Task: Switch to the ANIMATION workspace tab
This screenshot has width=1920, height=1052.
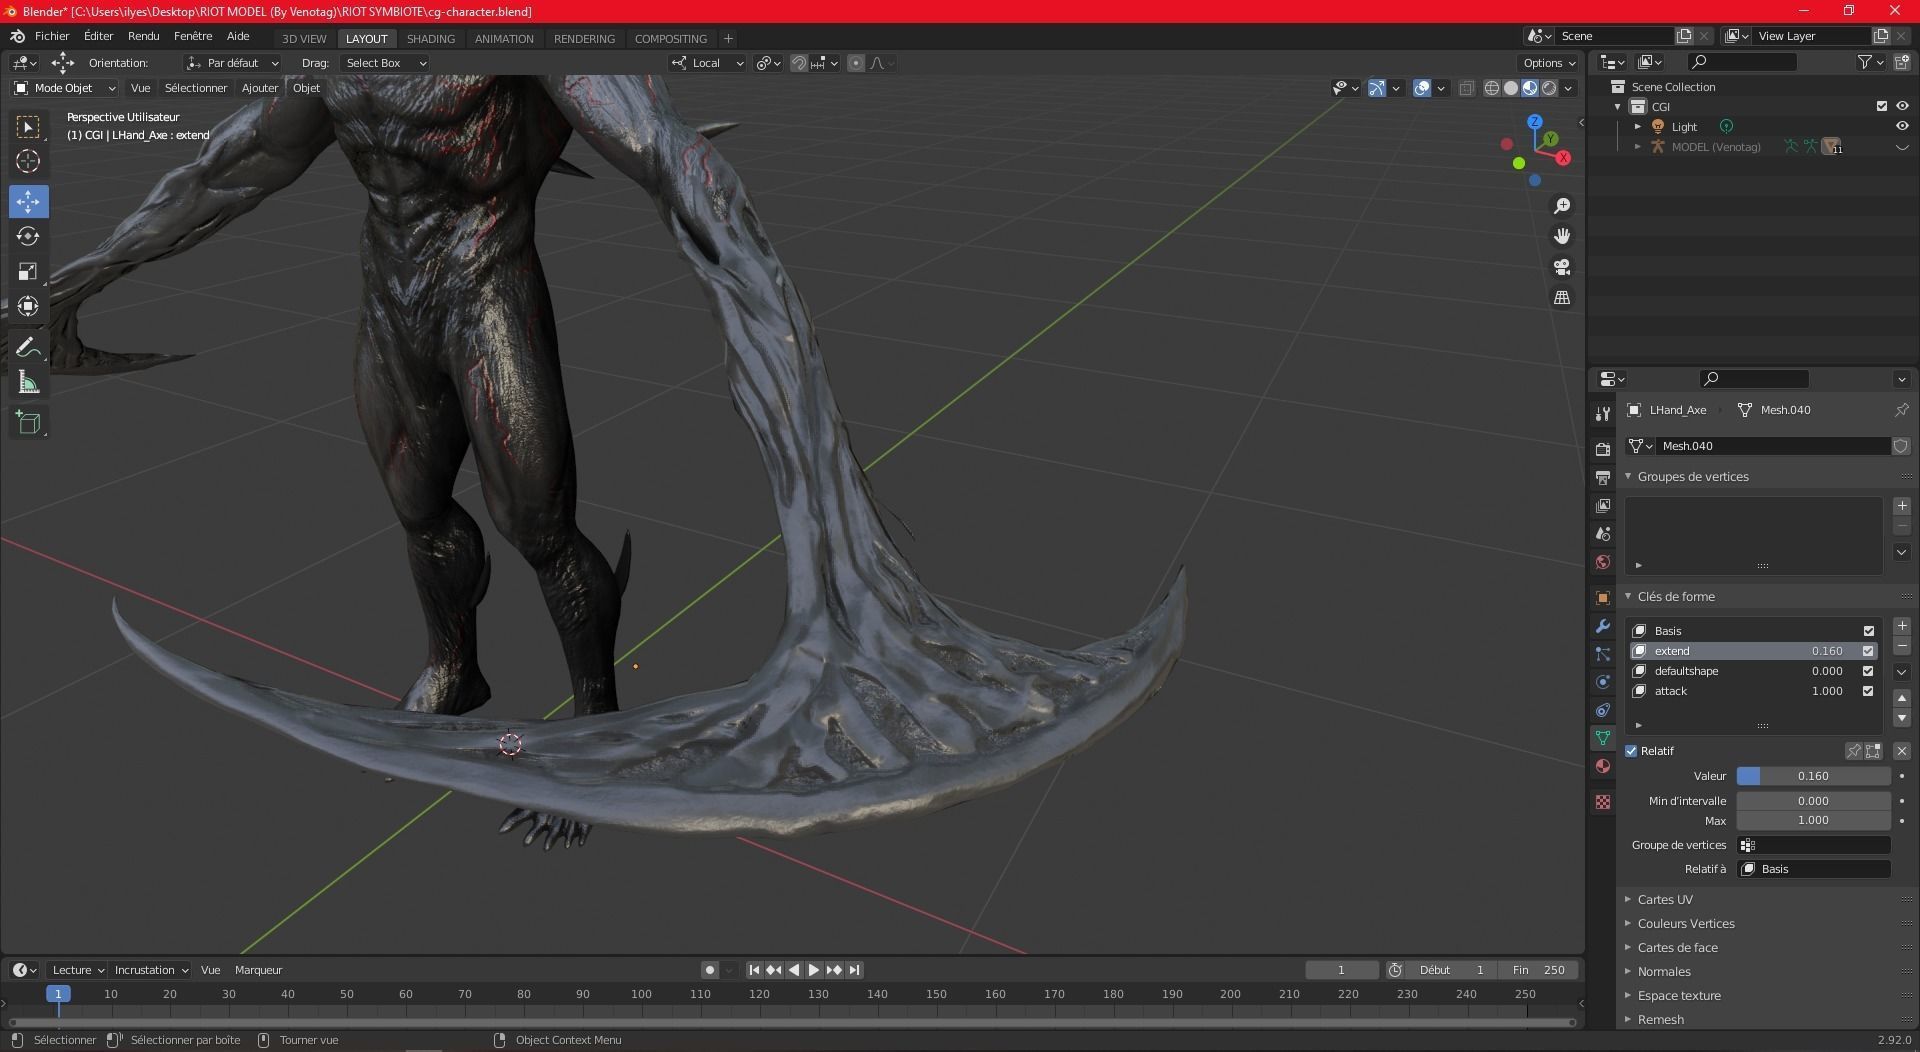Action: coord(504,39)
